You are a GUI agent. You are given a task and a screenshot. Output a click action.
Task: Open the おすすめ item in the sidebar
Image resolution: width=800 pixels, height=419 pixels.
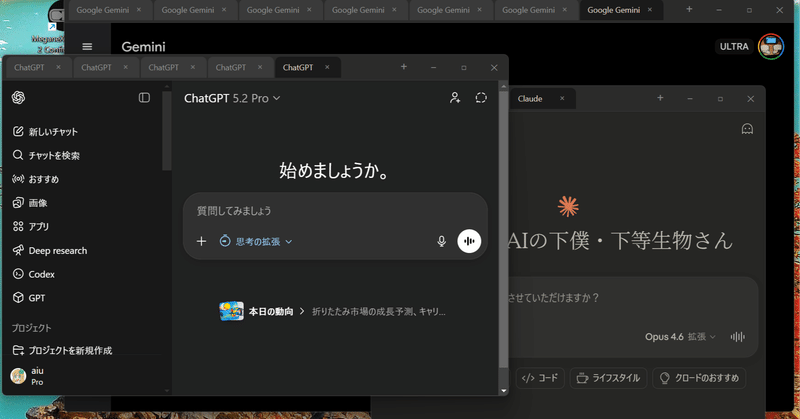click(x=36, y=179)
